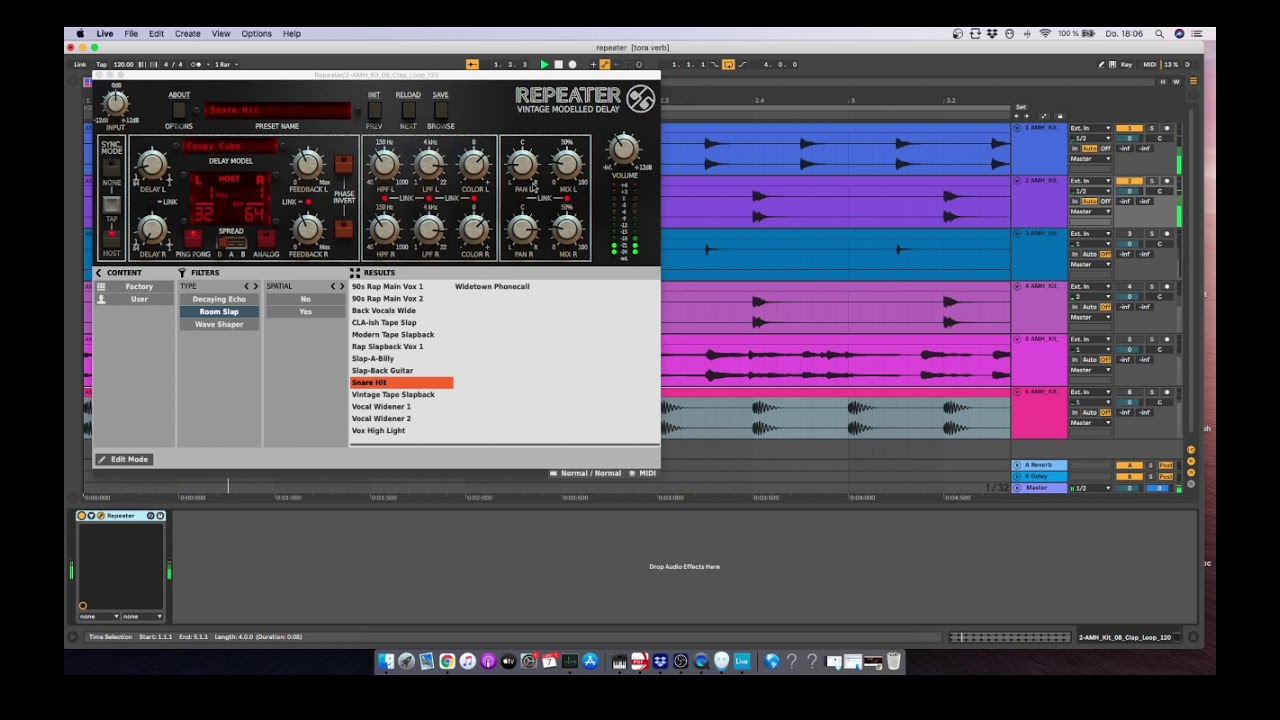The width and height of the screenshot is (1280, 720).
Task: Toggle upper PHASE INVERT button
Action: (x=343, y=165)
